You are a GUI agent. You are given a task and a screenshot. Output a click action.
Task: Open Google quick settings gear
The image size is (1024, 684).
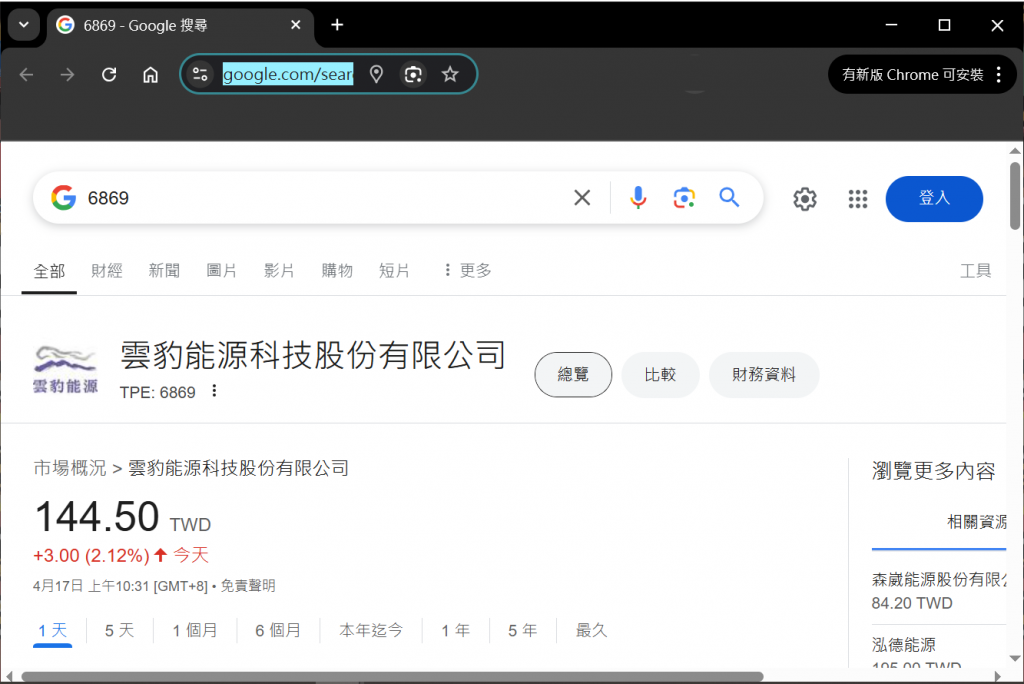click(x=805, y=199)
